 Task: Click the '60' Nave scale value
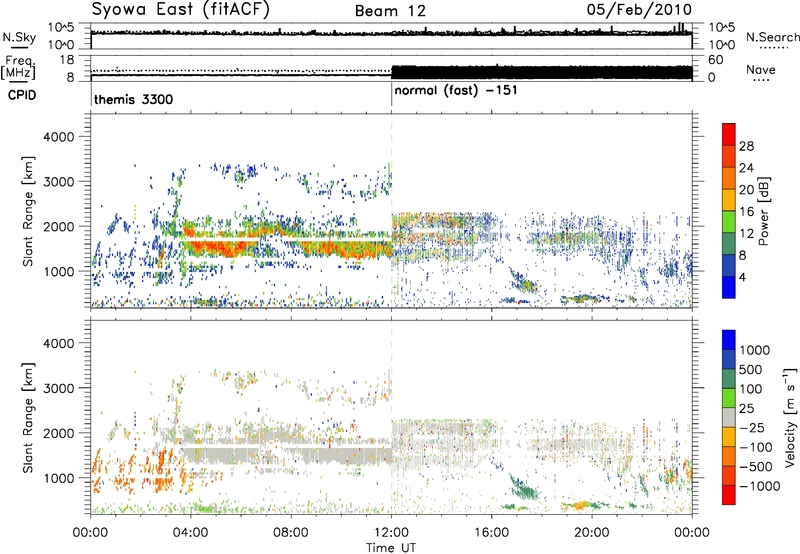point(715,60)
